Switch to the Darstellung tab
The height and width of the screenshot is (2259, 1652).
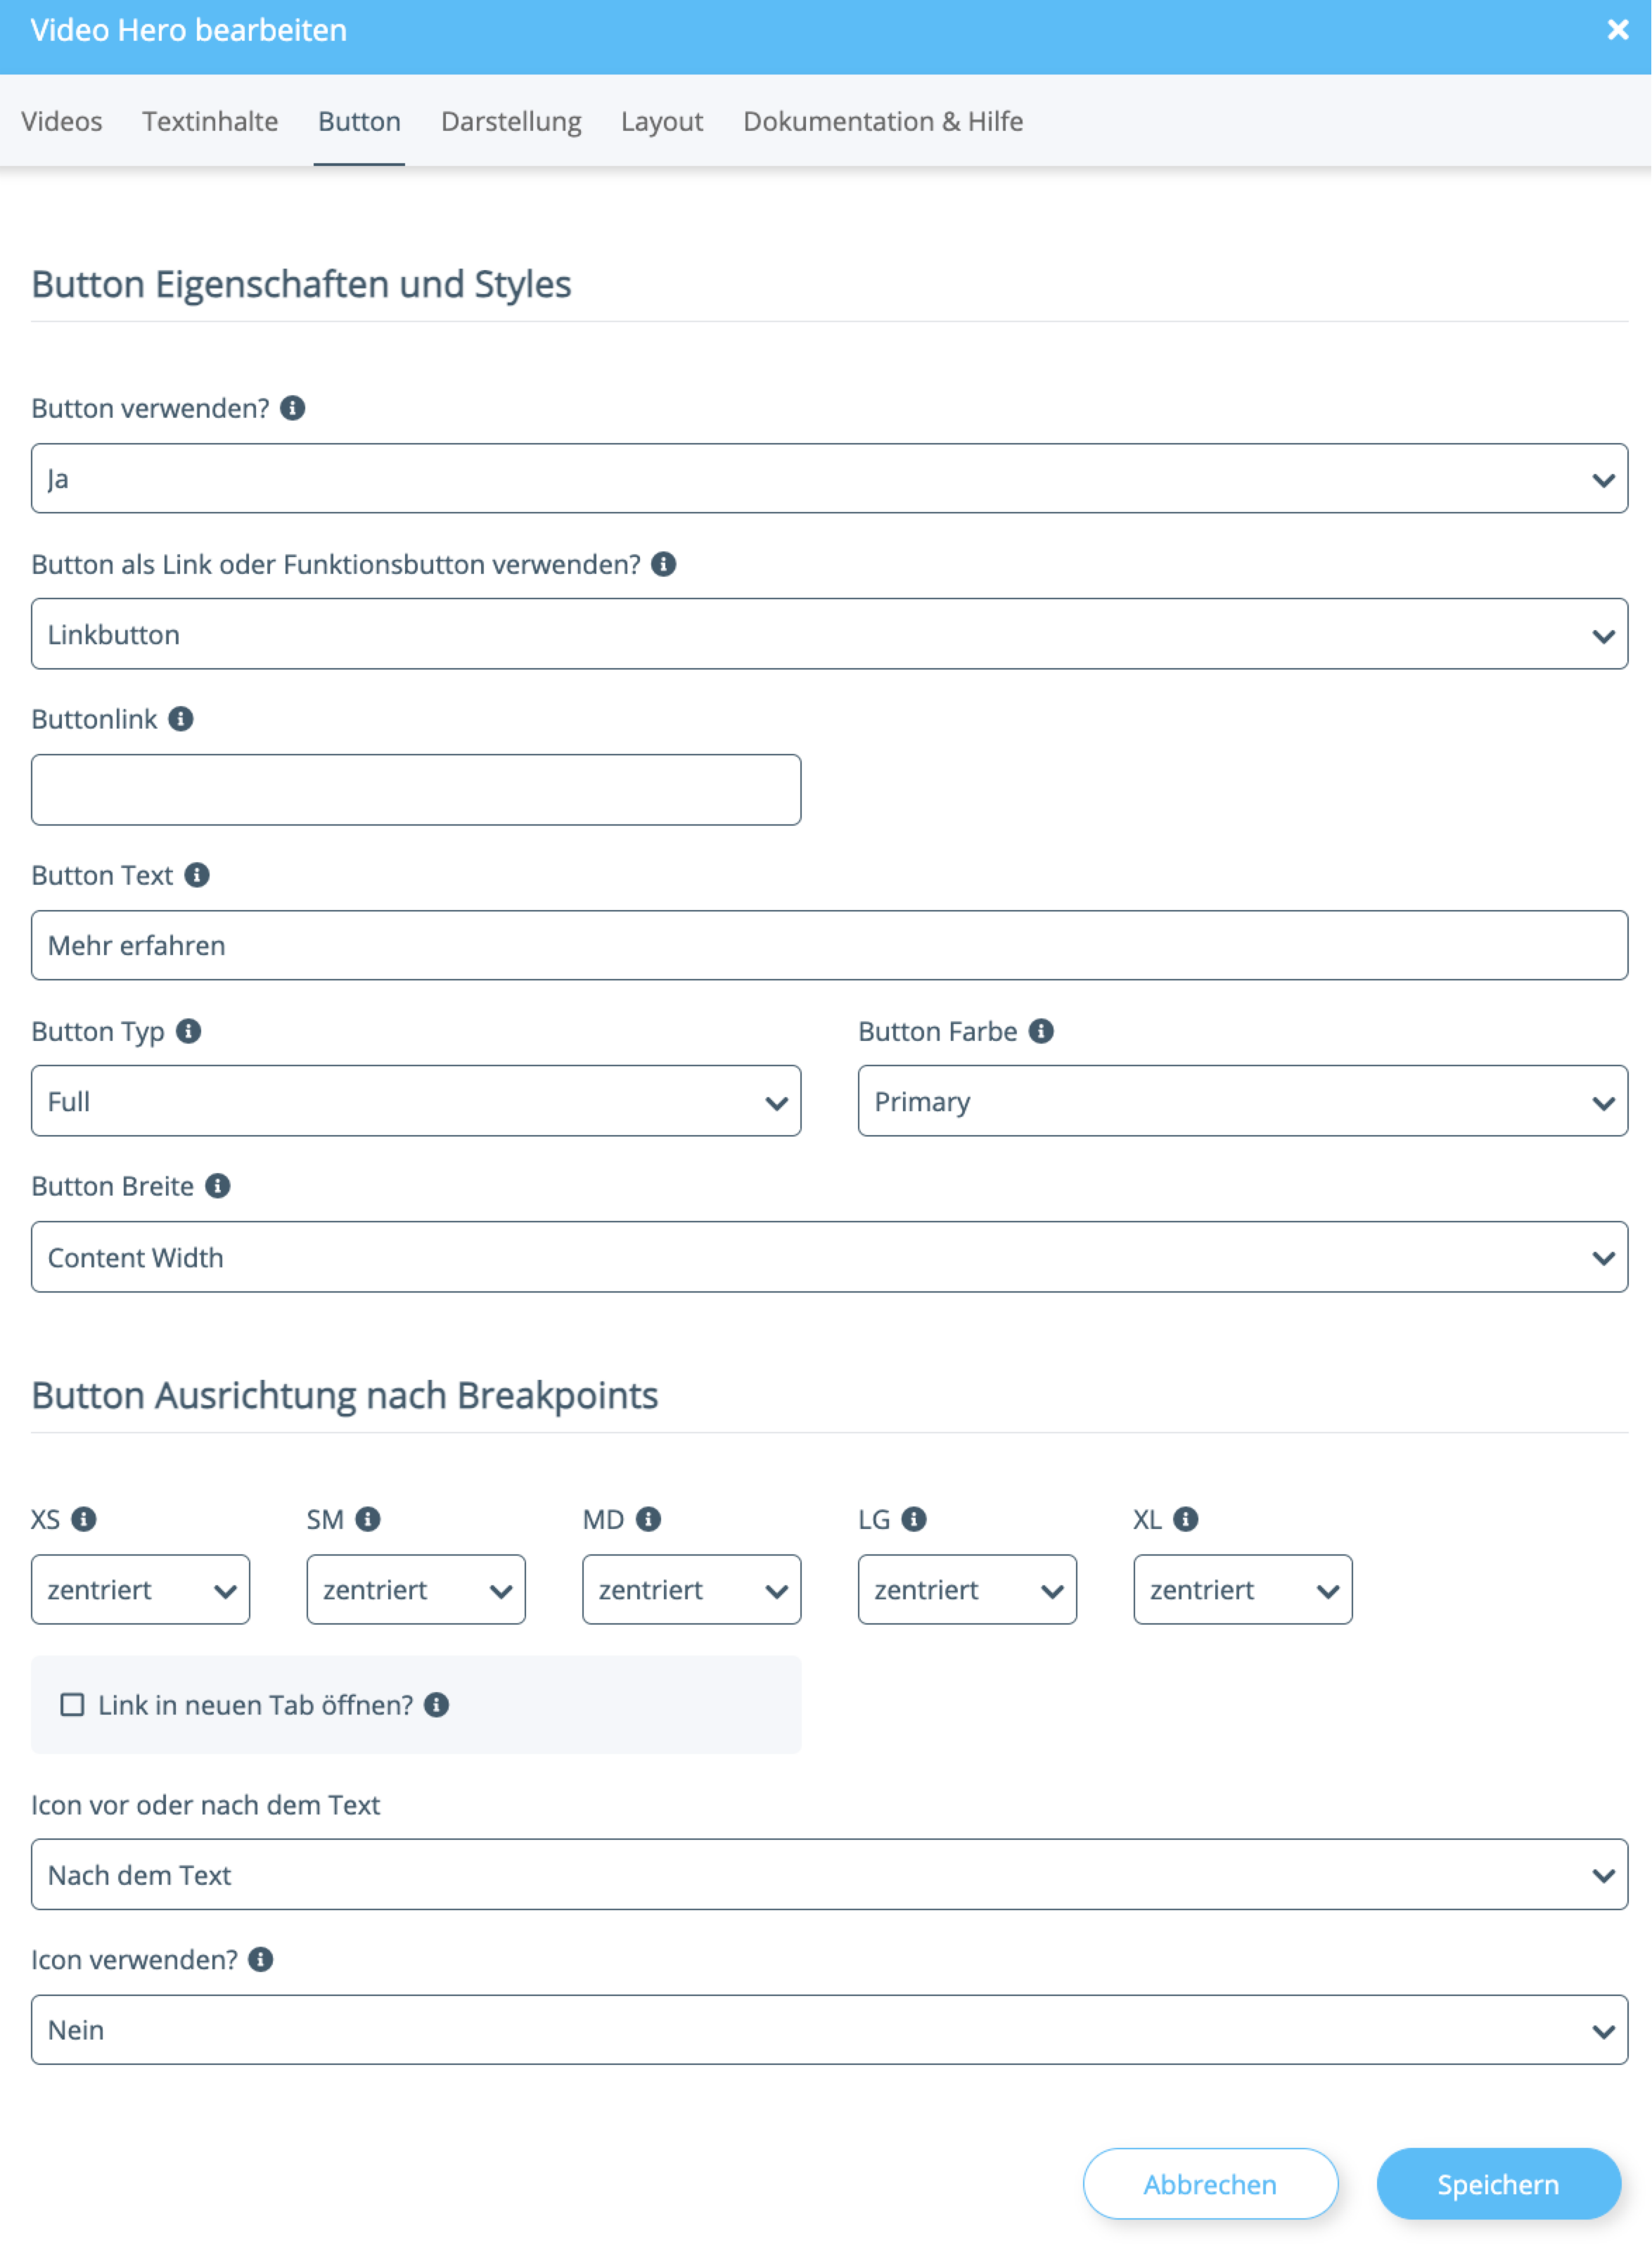click(510, 121)
